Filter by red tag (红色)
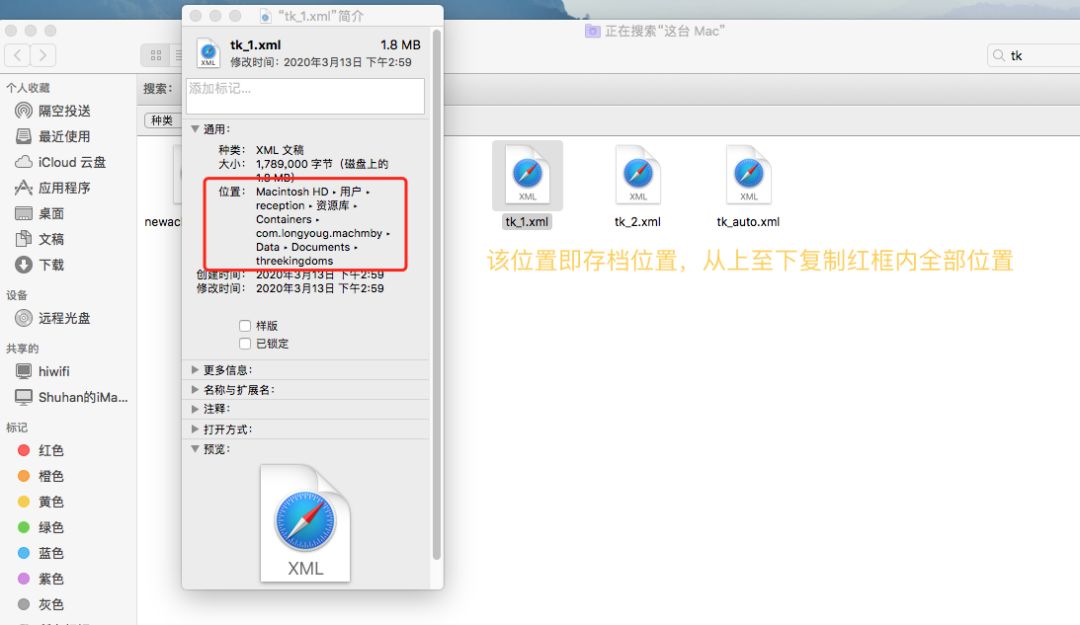Image resolution: width=1080 pixels, height=625 pixels. (40, 450)
